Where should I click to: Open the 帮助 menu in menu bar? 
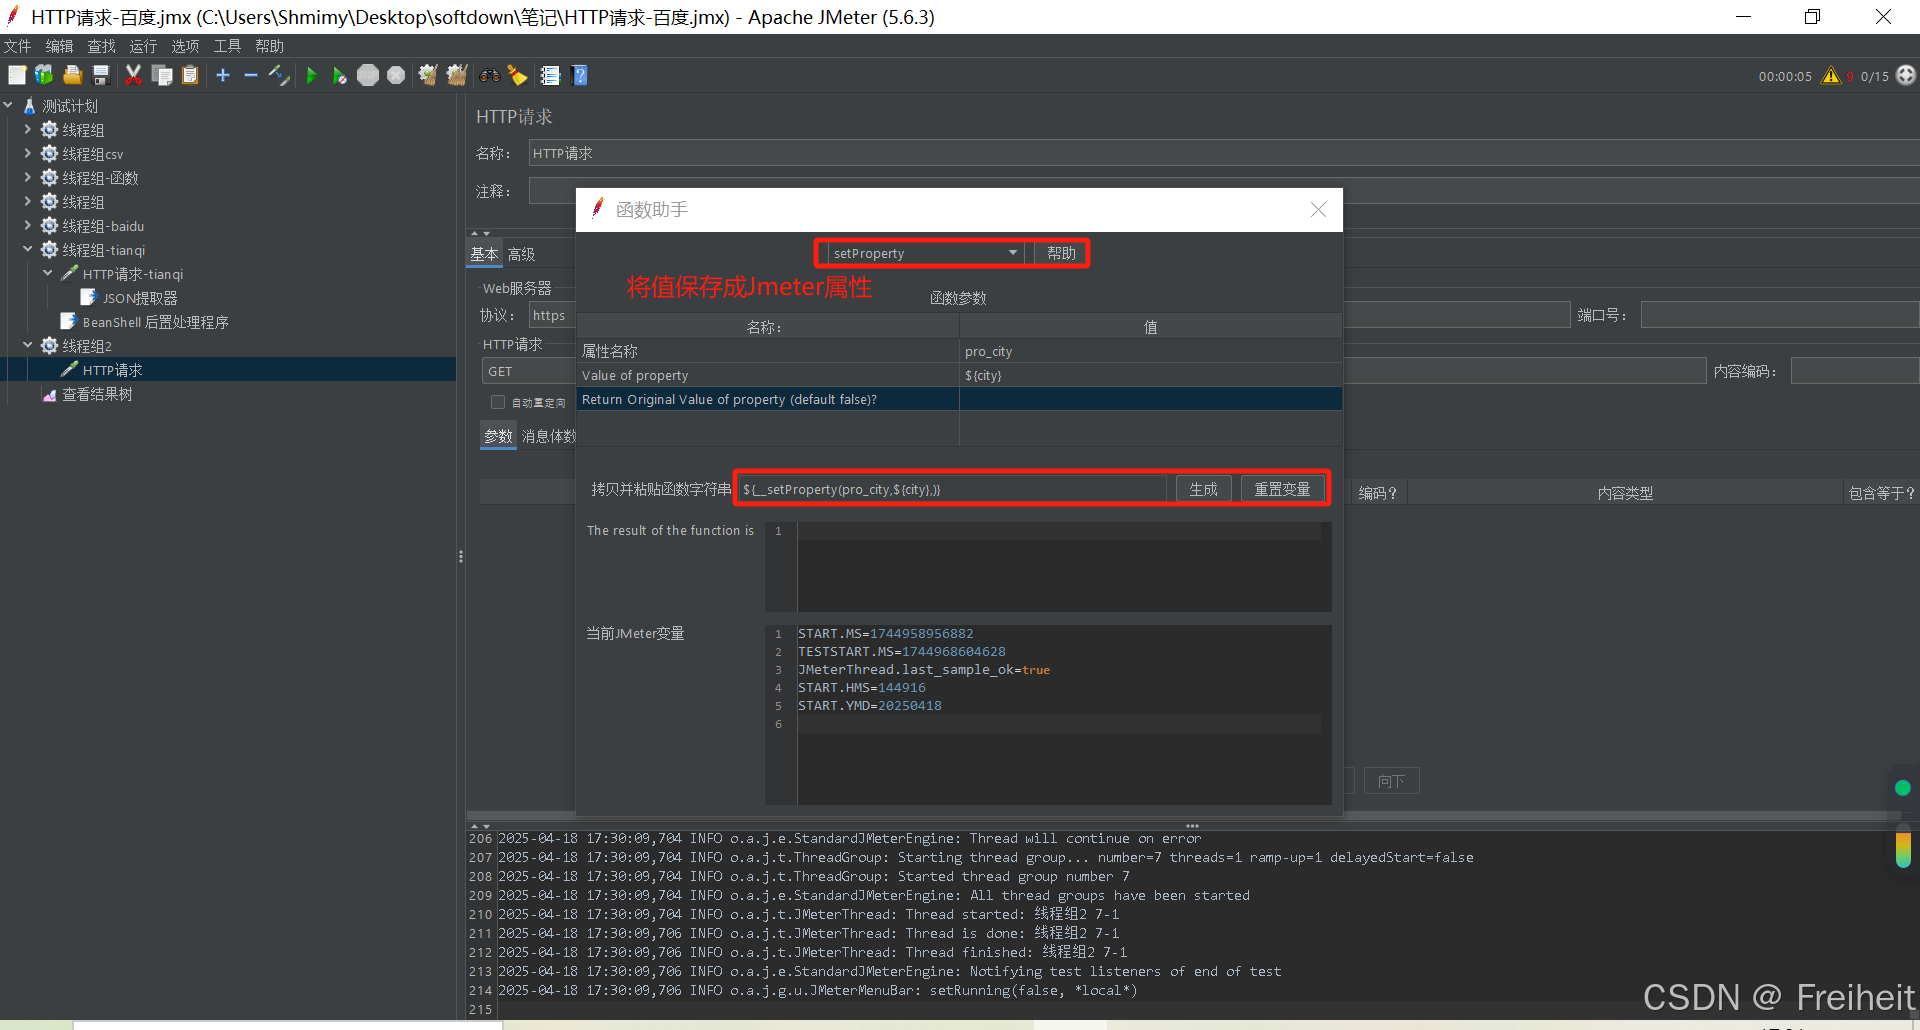[269, 46]
